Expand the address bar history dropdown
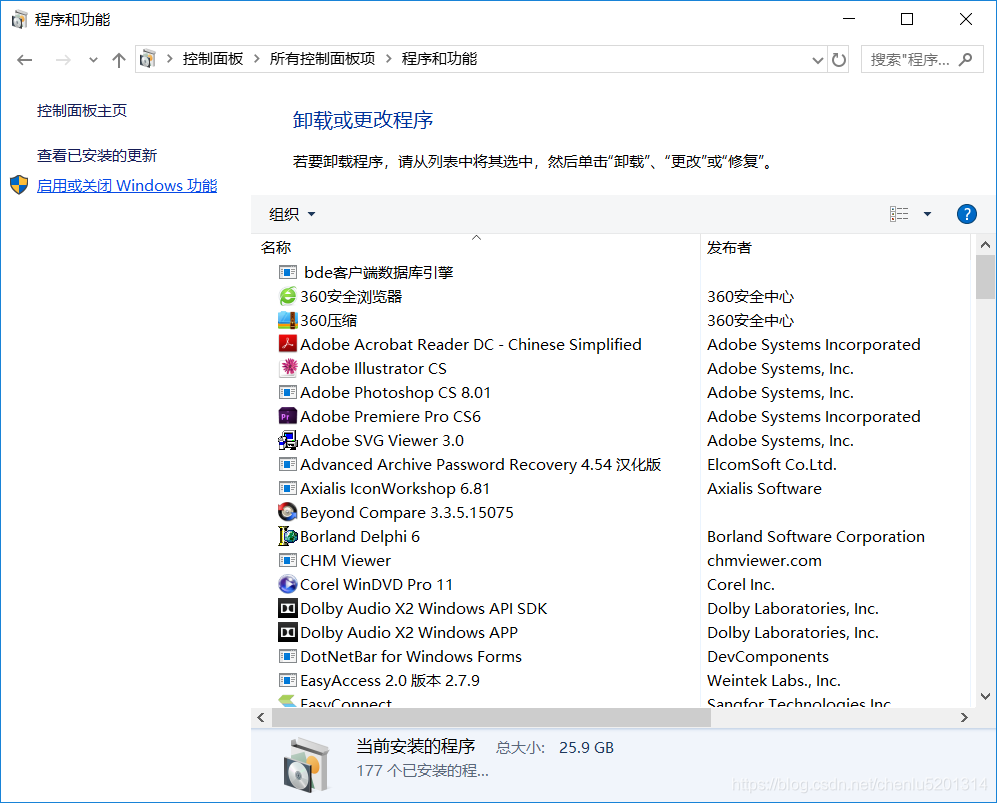The height and width of the screenshot is (803, 997). coord(818,60)
